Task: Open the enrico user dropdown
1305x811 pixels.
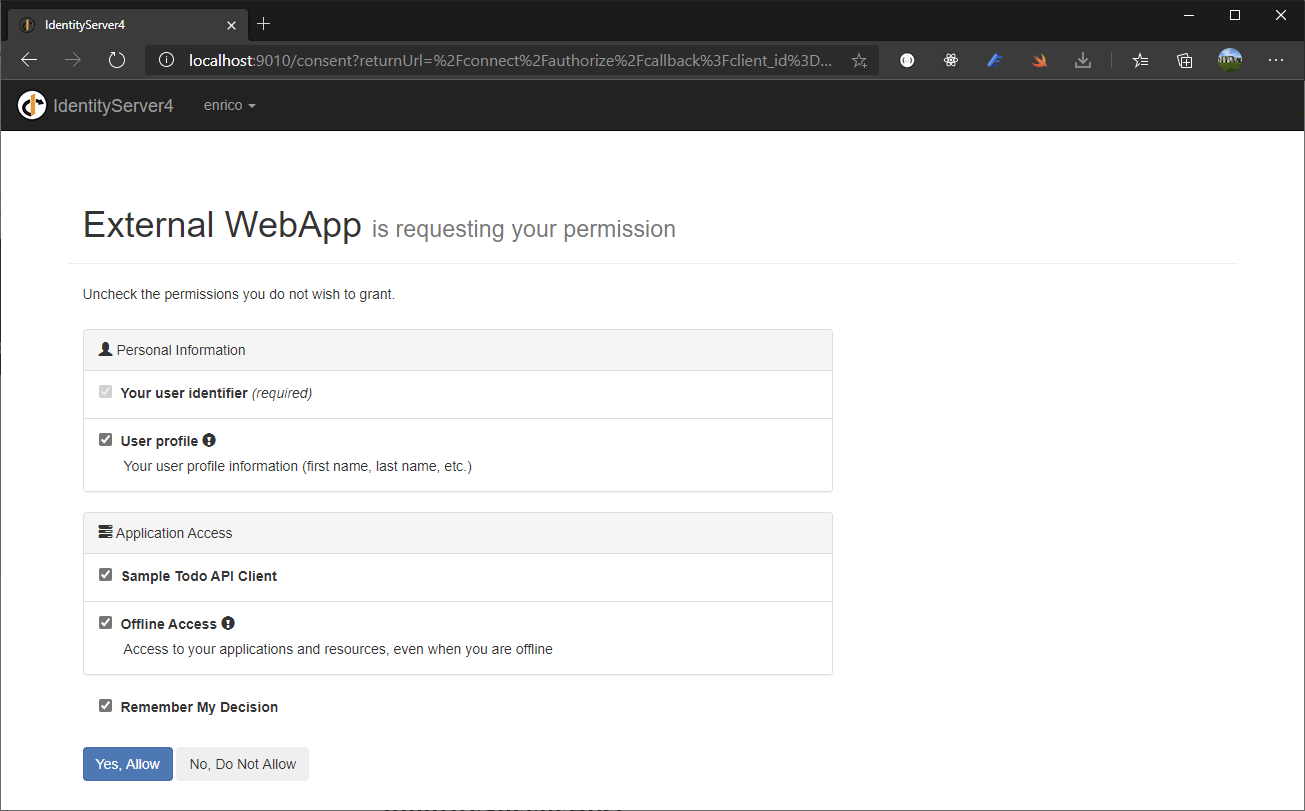Action: 229,104
